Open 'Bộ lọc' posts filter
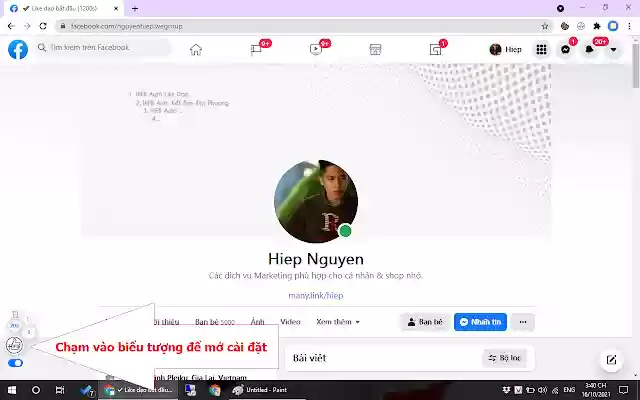This screenshot has width=640, height=400. point(505,358)
